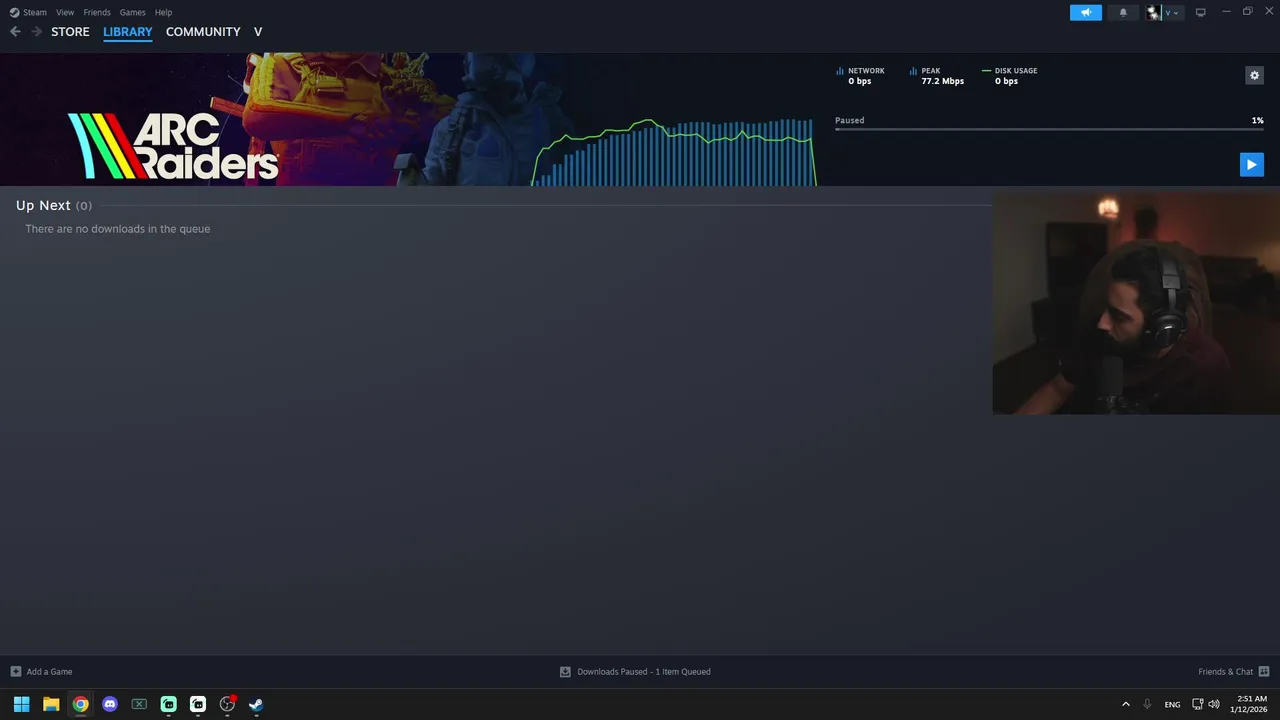Viewport: 1280px width, 720px height.
Task: Open volume speaker tray icon
Action: [x=1214, y=704]
